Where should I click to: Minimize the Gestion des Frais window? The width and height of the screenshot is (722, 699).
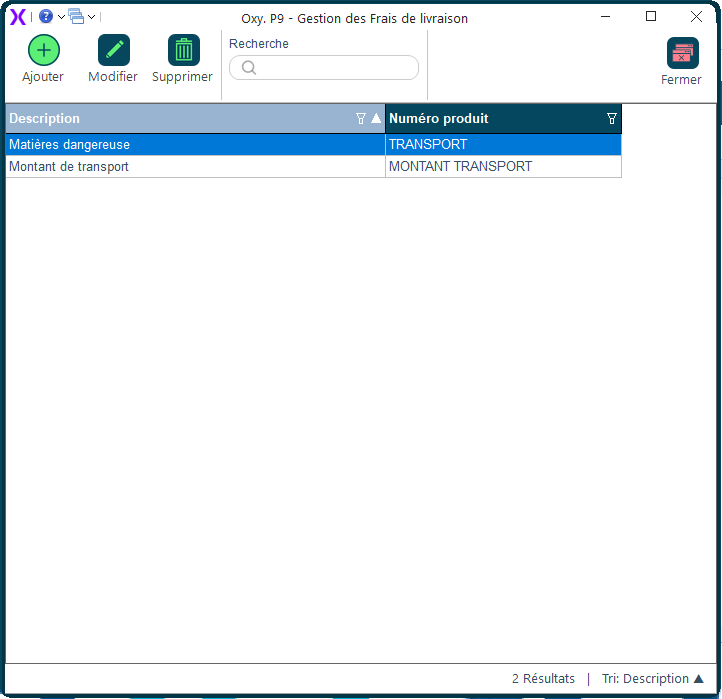[x=606, y=17]
